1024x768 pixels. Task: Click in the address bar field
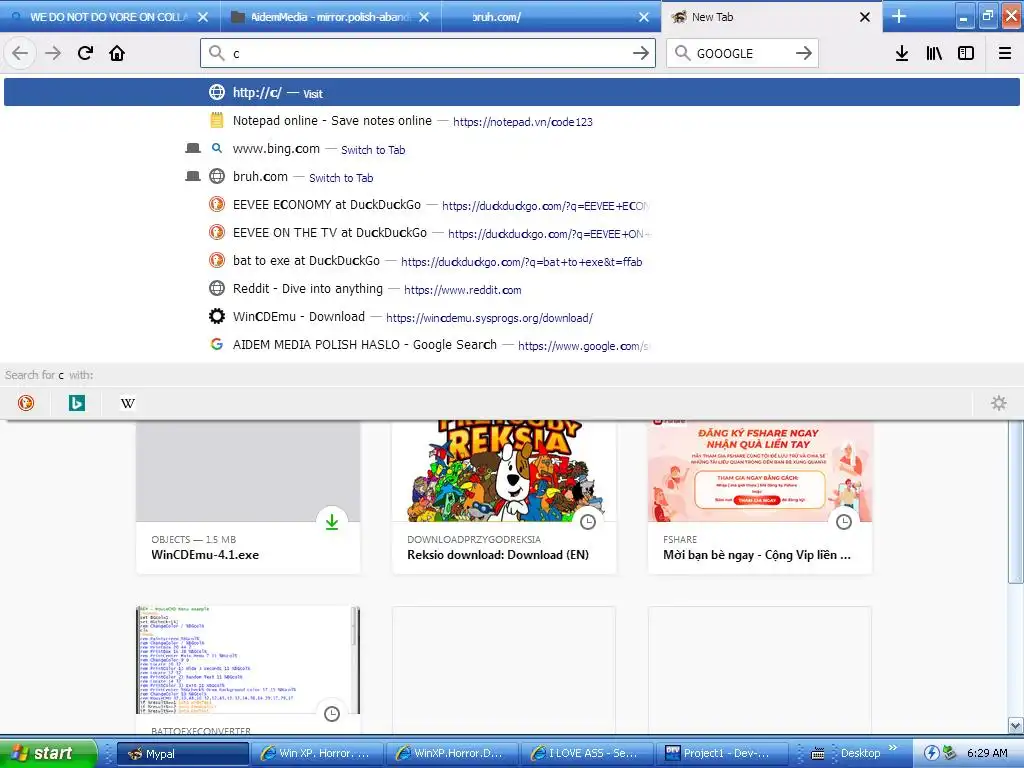pyautogui.click(x=428, y=53)
